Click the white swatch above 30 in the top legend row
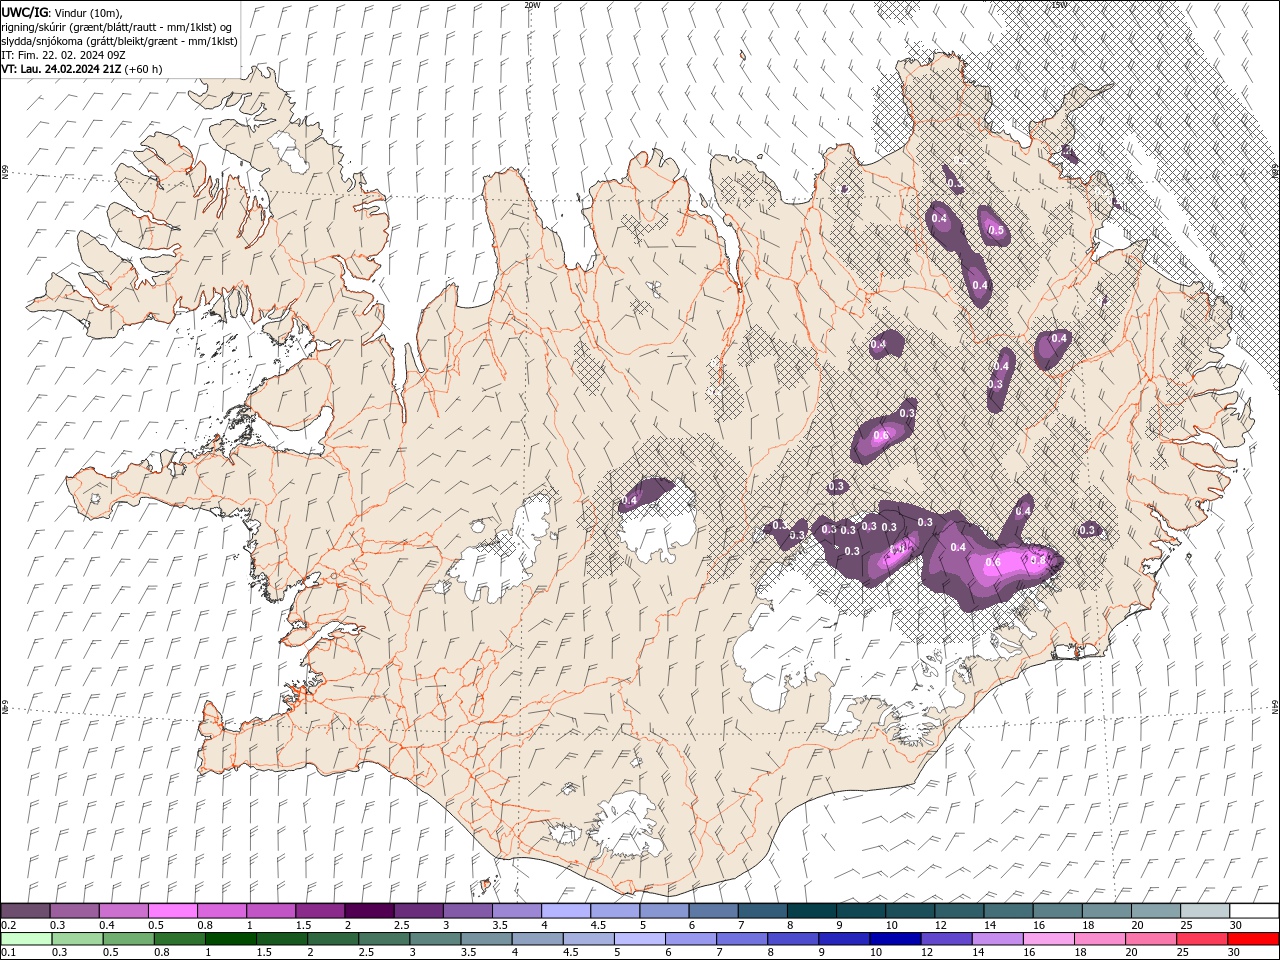The height and width of the screenshot is (960, 1280). (1254, 910)
